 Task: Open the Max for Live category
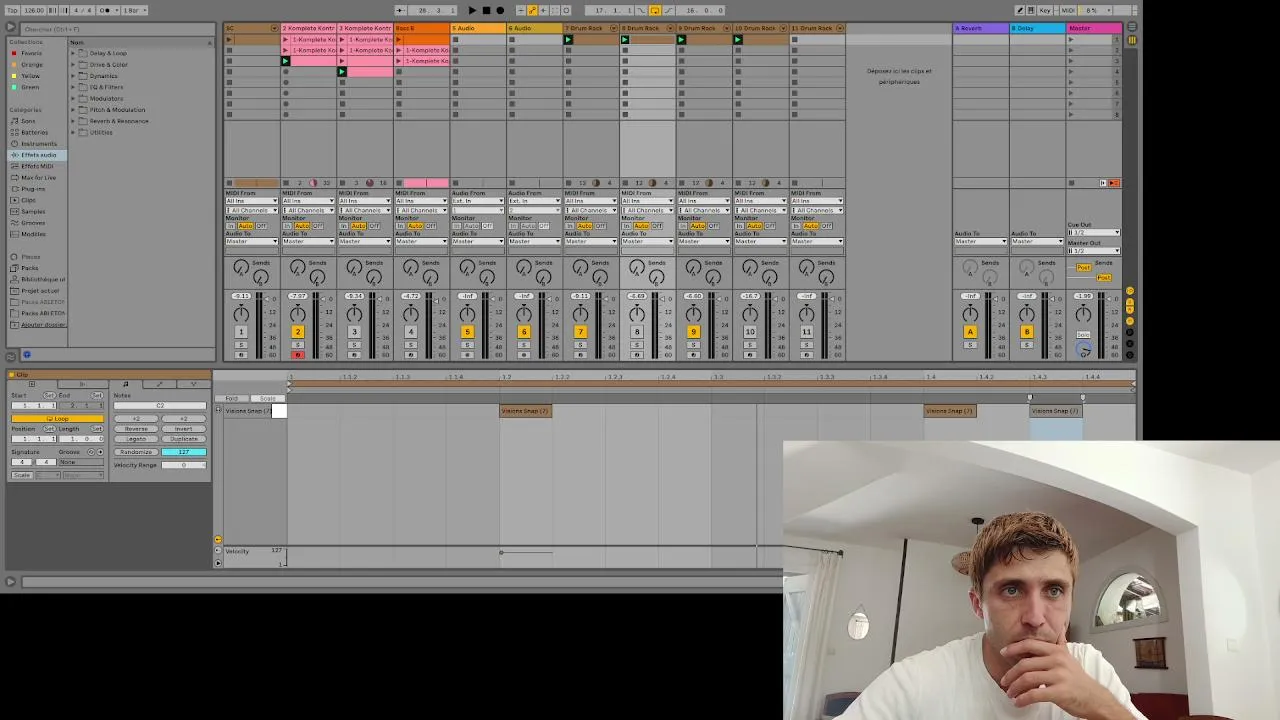pyautogui.click(x=38, y=177)
